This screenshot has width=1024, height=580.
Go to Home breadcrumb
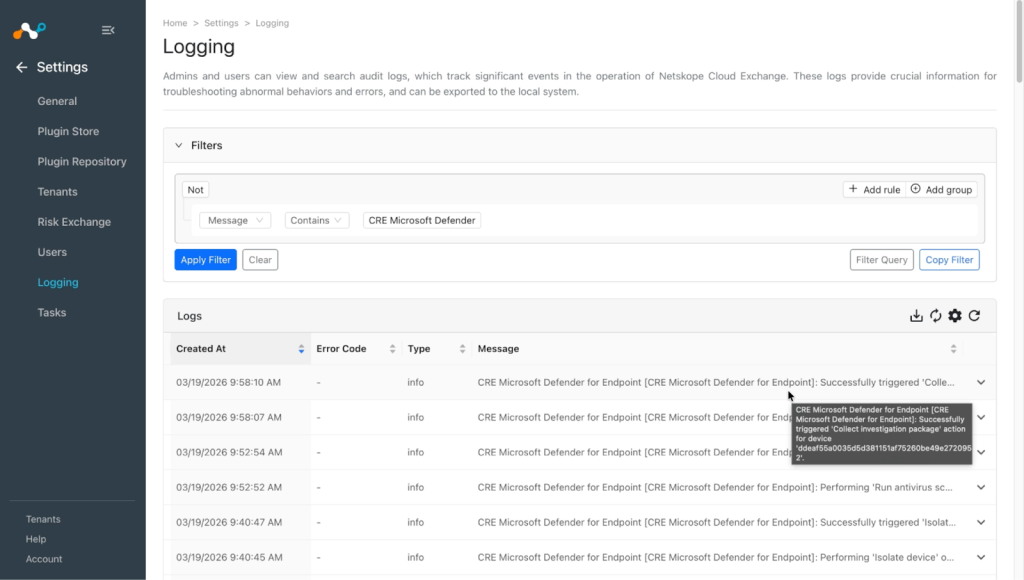pyautogui.click(x=175, y=23)
